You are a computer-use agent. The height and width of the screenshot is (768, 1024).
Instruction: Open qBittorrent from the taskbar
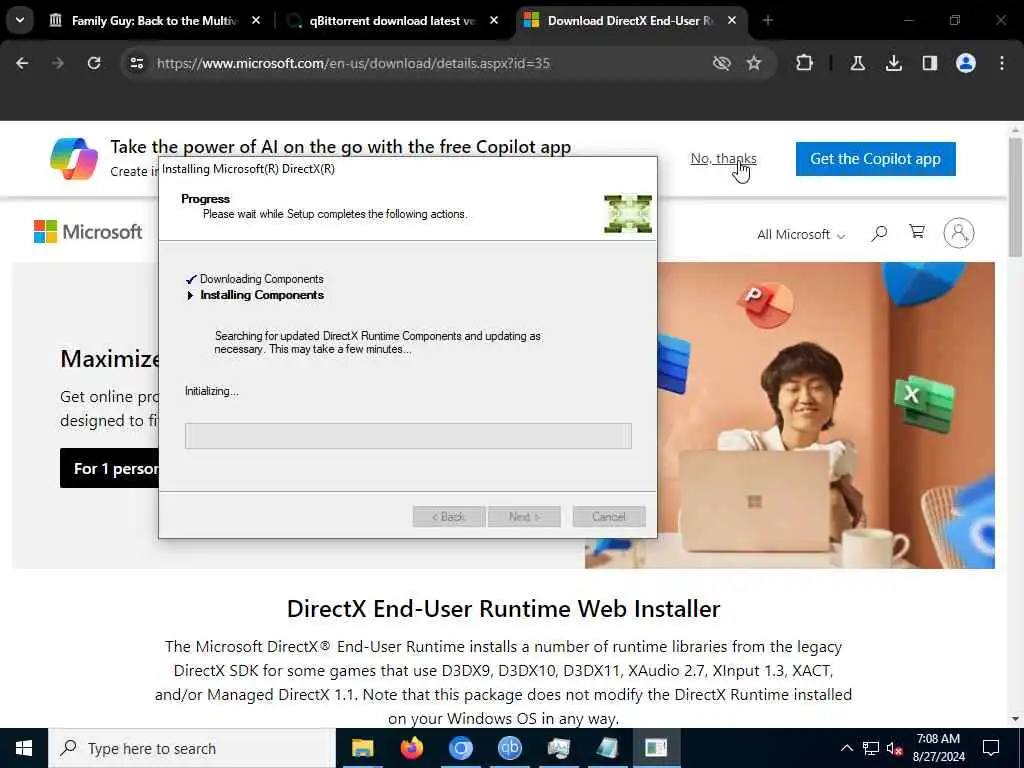click(509, 748)
